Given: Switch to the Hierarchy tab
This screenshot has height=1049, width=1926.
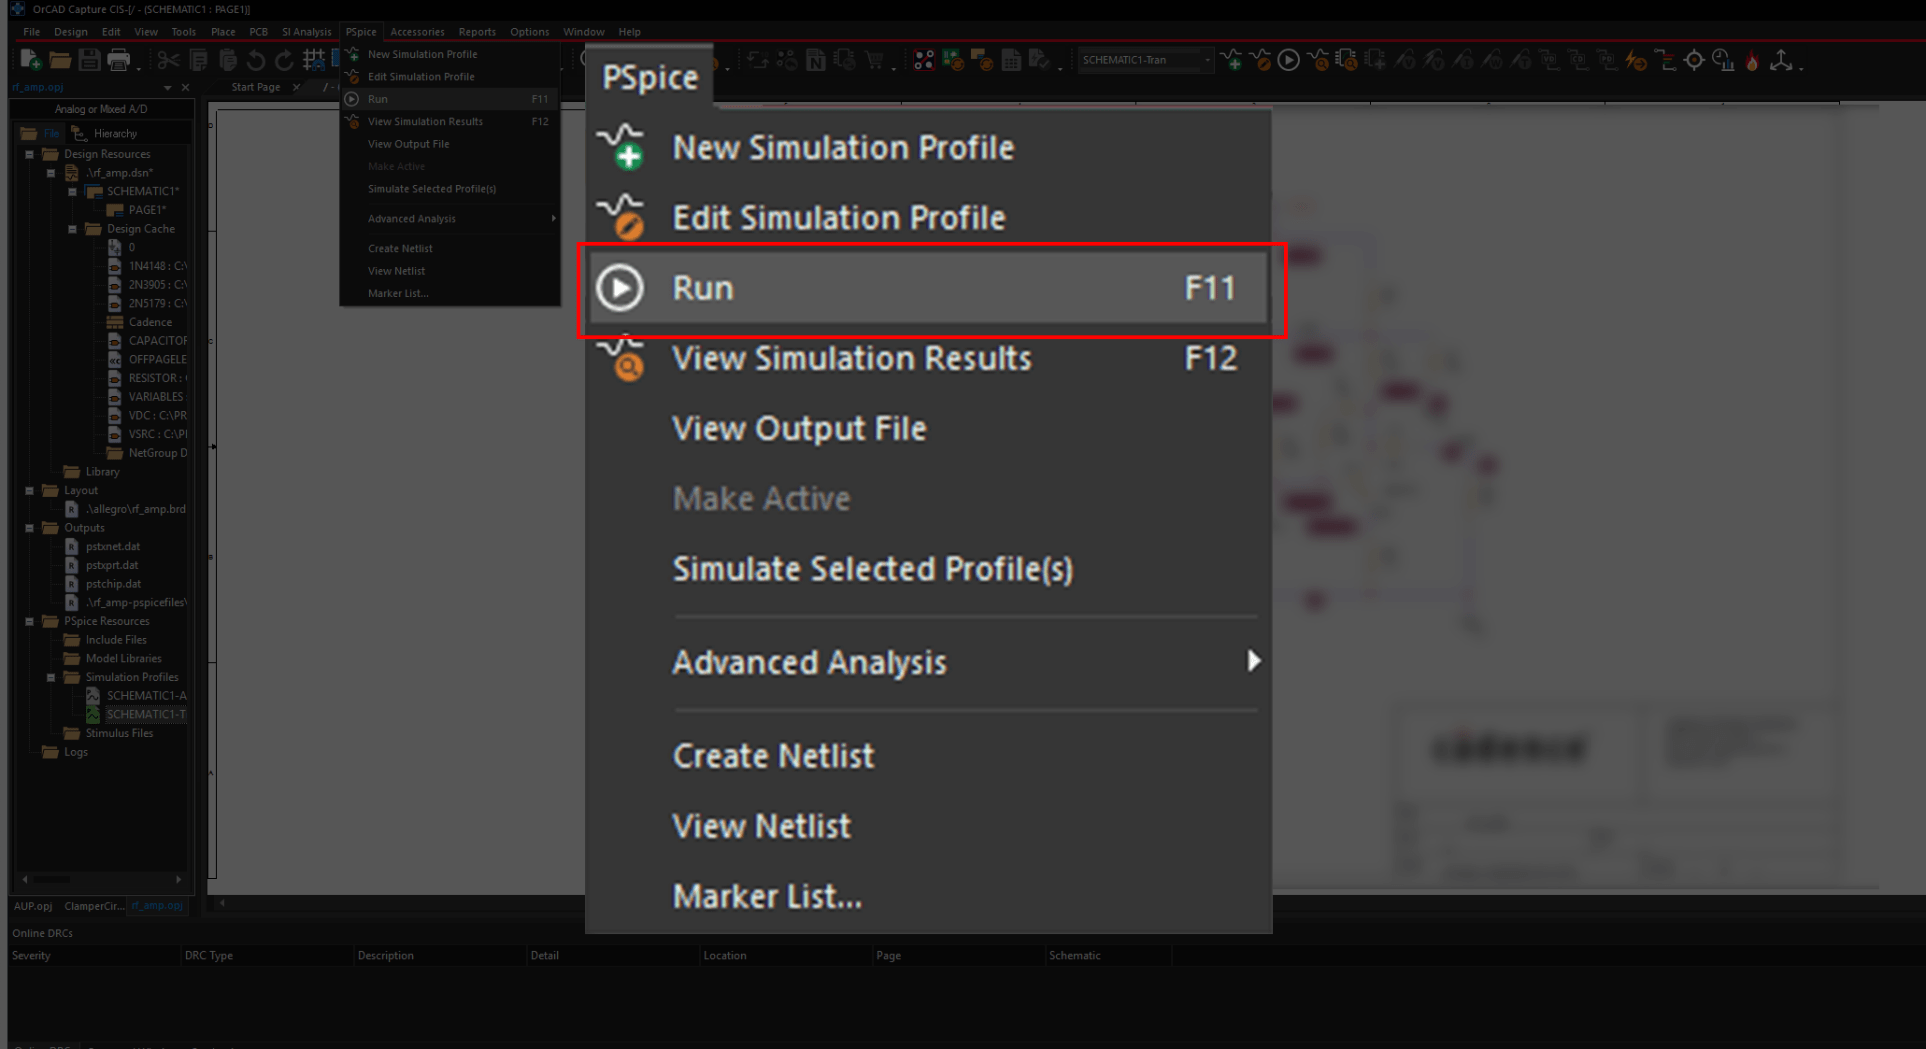Looking at the screenshot, I should point(106,133).
